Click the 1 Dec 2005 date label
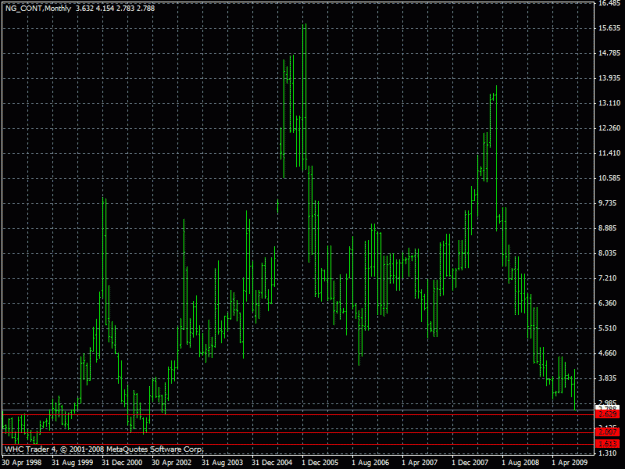 [x=320, y=463]
